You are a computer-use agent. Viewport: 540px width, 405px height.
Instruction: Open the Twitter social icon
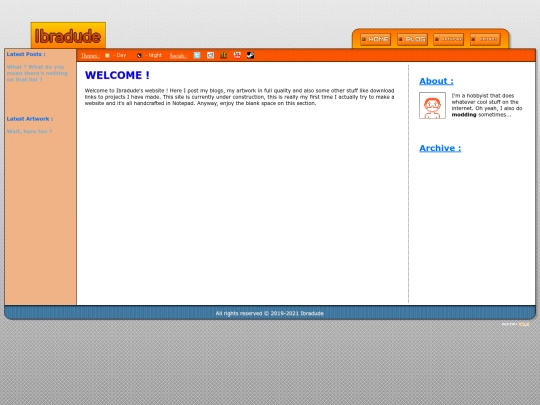tap(197, 55)
